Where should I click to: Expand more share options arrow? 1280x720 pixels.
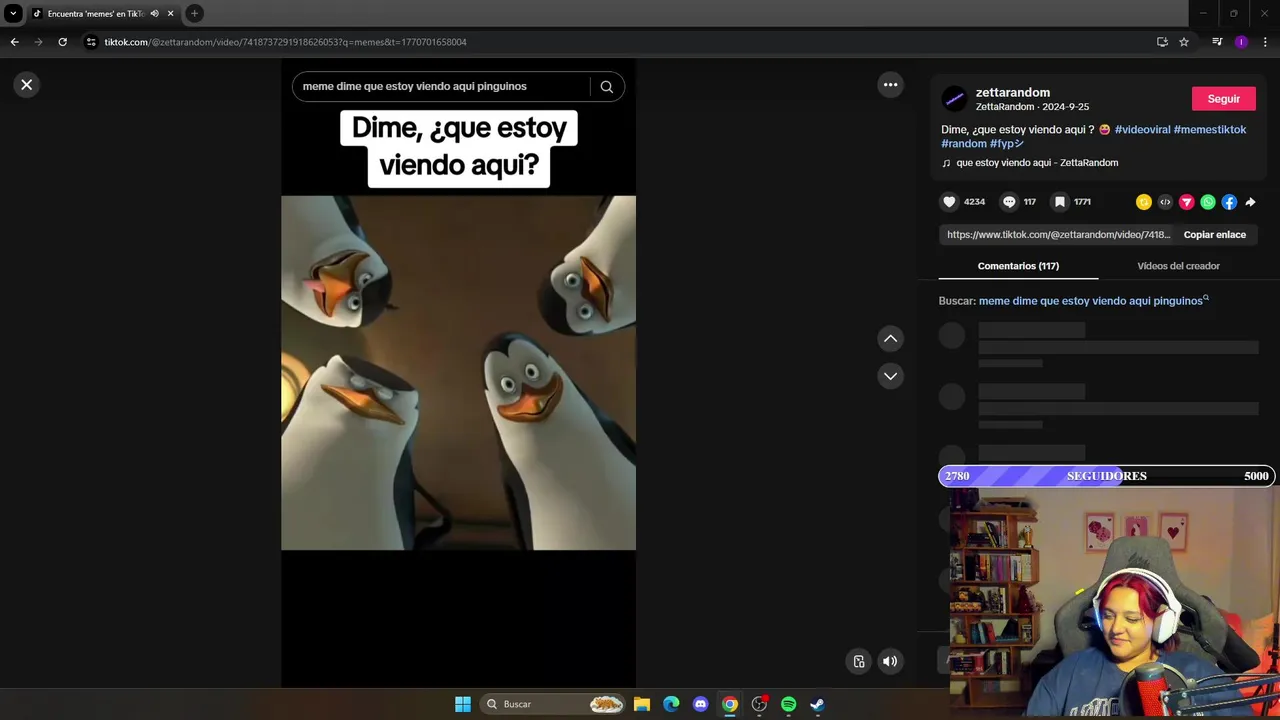tap(1250, 202)
